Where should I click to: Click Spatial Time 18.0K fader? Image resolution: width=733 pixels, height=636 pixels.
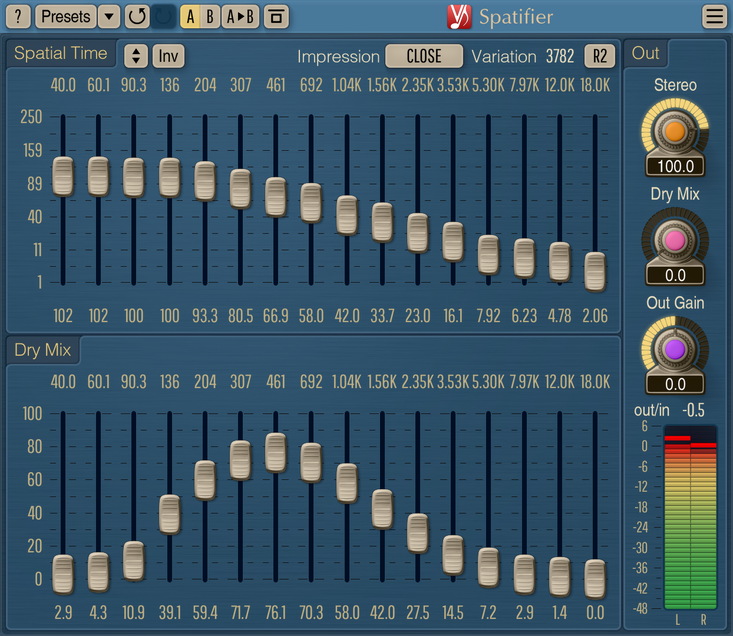click(x=595, y=272)
